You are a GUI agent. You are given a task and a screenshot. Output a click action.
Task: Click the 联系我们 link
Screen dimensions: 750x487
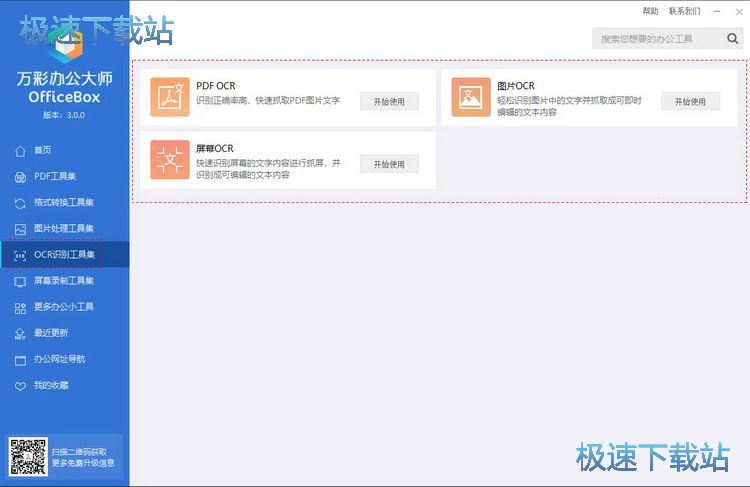(x=684, y=11)
